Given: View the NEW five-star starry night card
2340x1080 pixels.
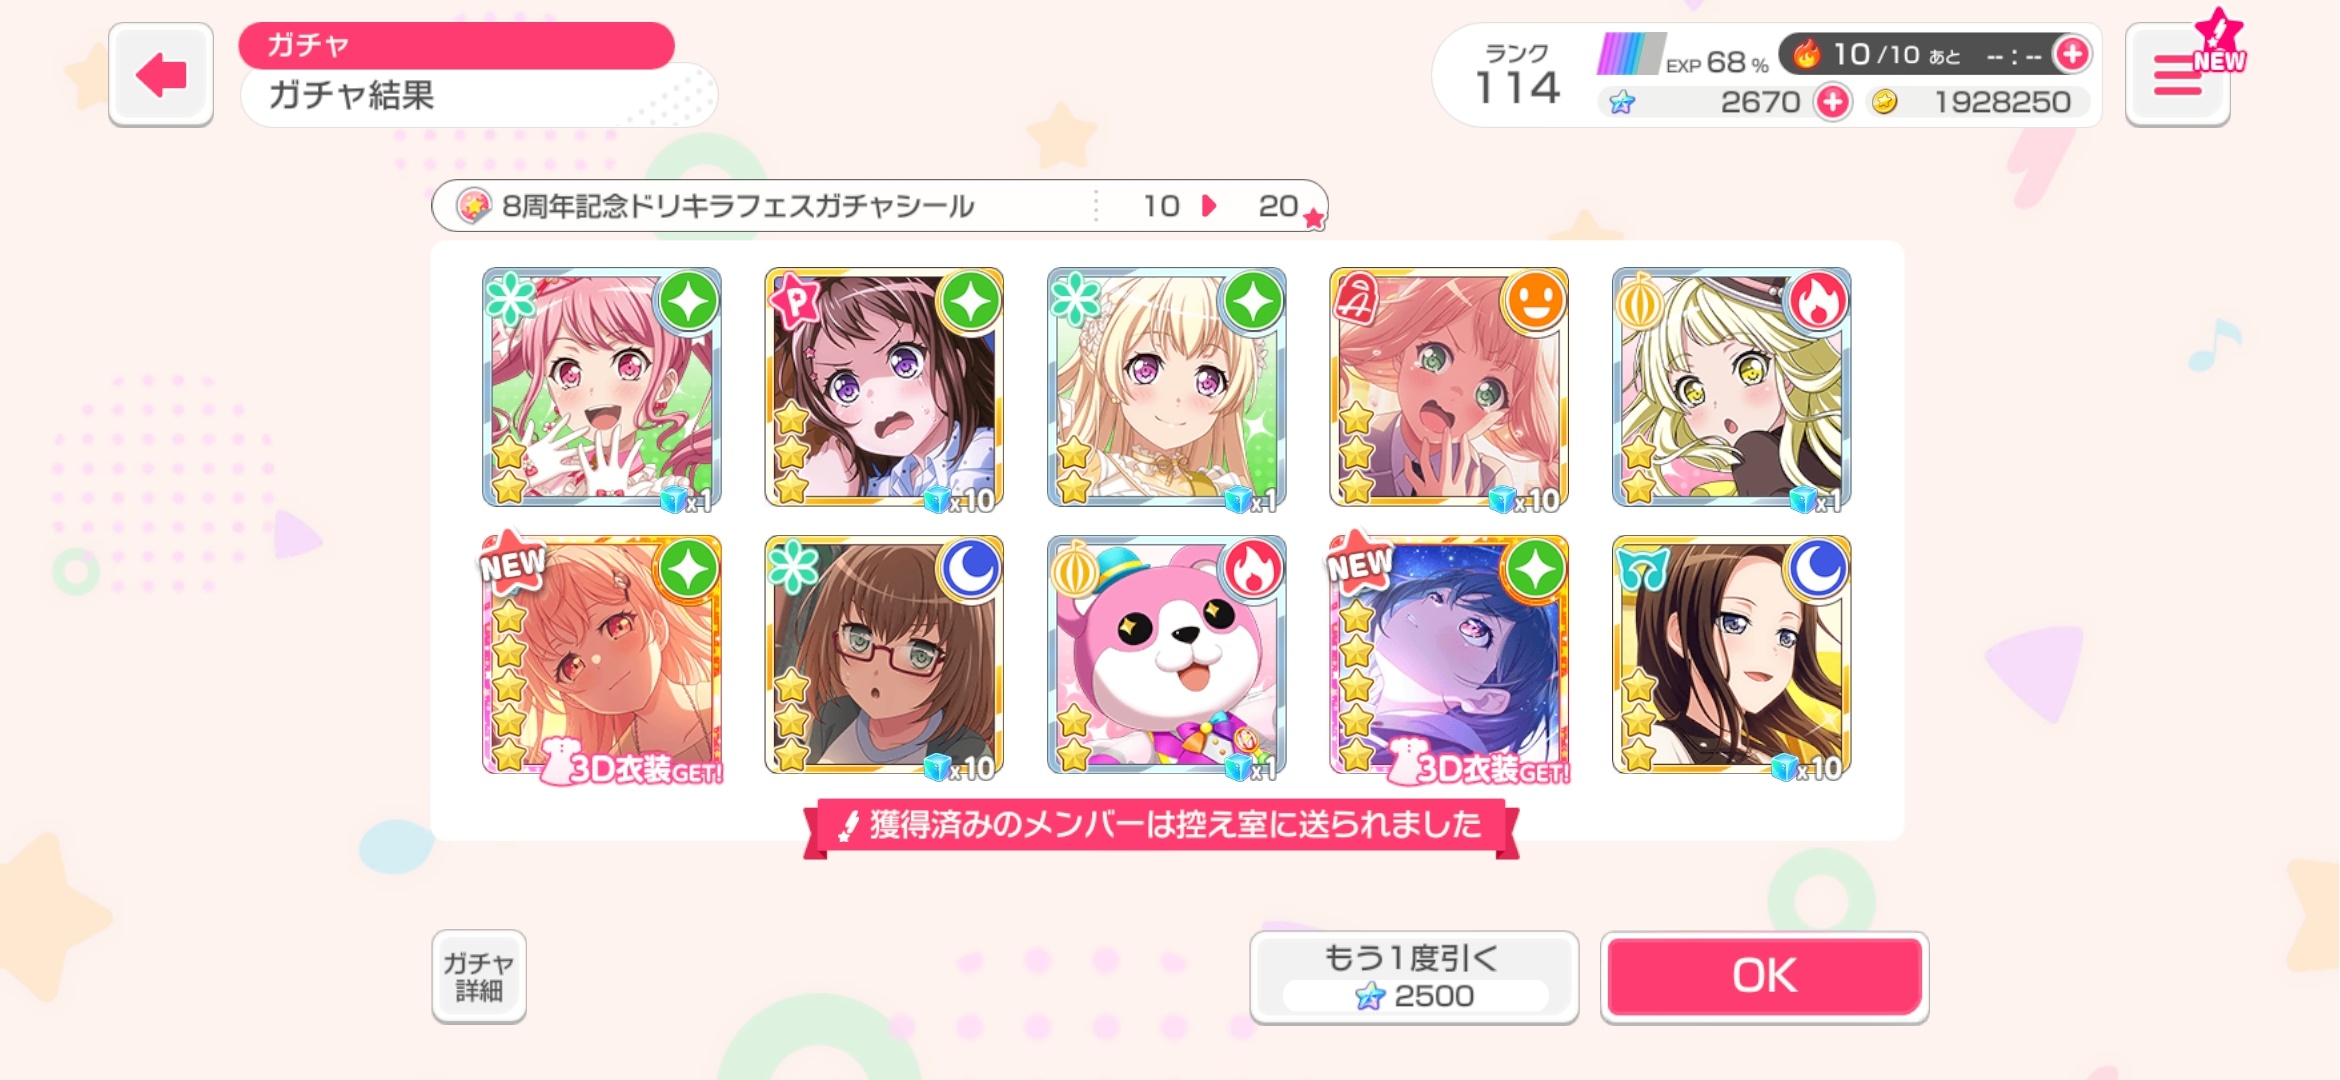Looking at the screenshot, I should [1449, 656].
